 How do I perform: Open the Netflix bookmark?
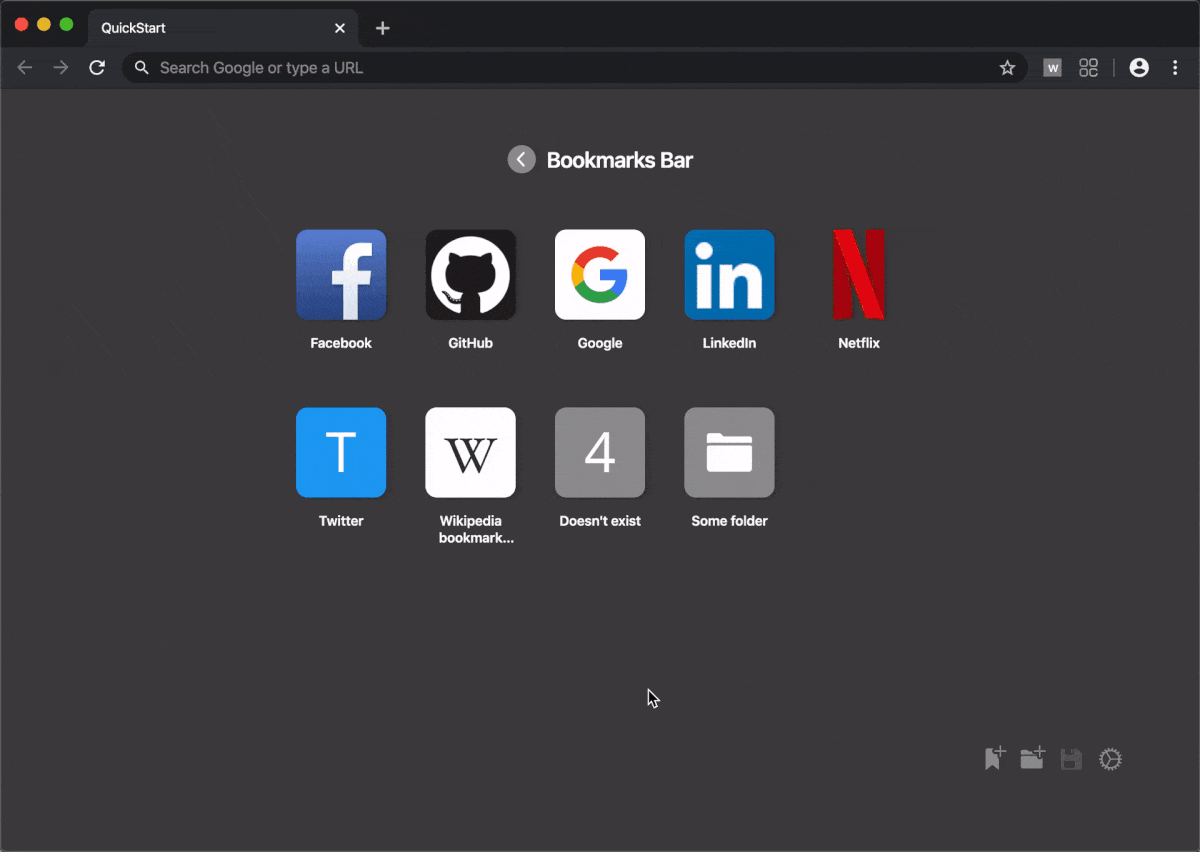pyautogui.click(x=858, y=274)
